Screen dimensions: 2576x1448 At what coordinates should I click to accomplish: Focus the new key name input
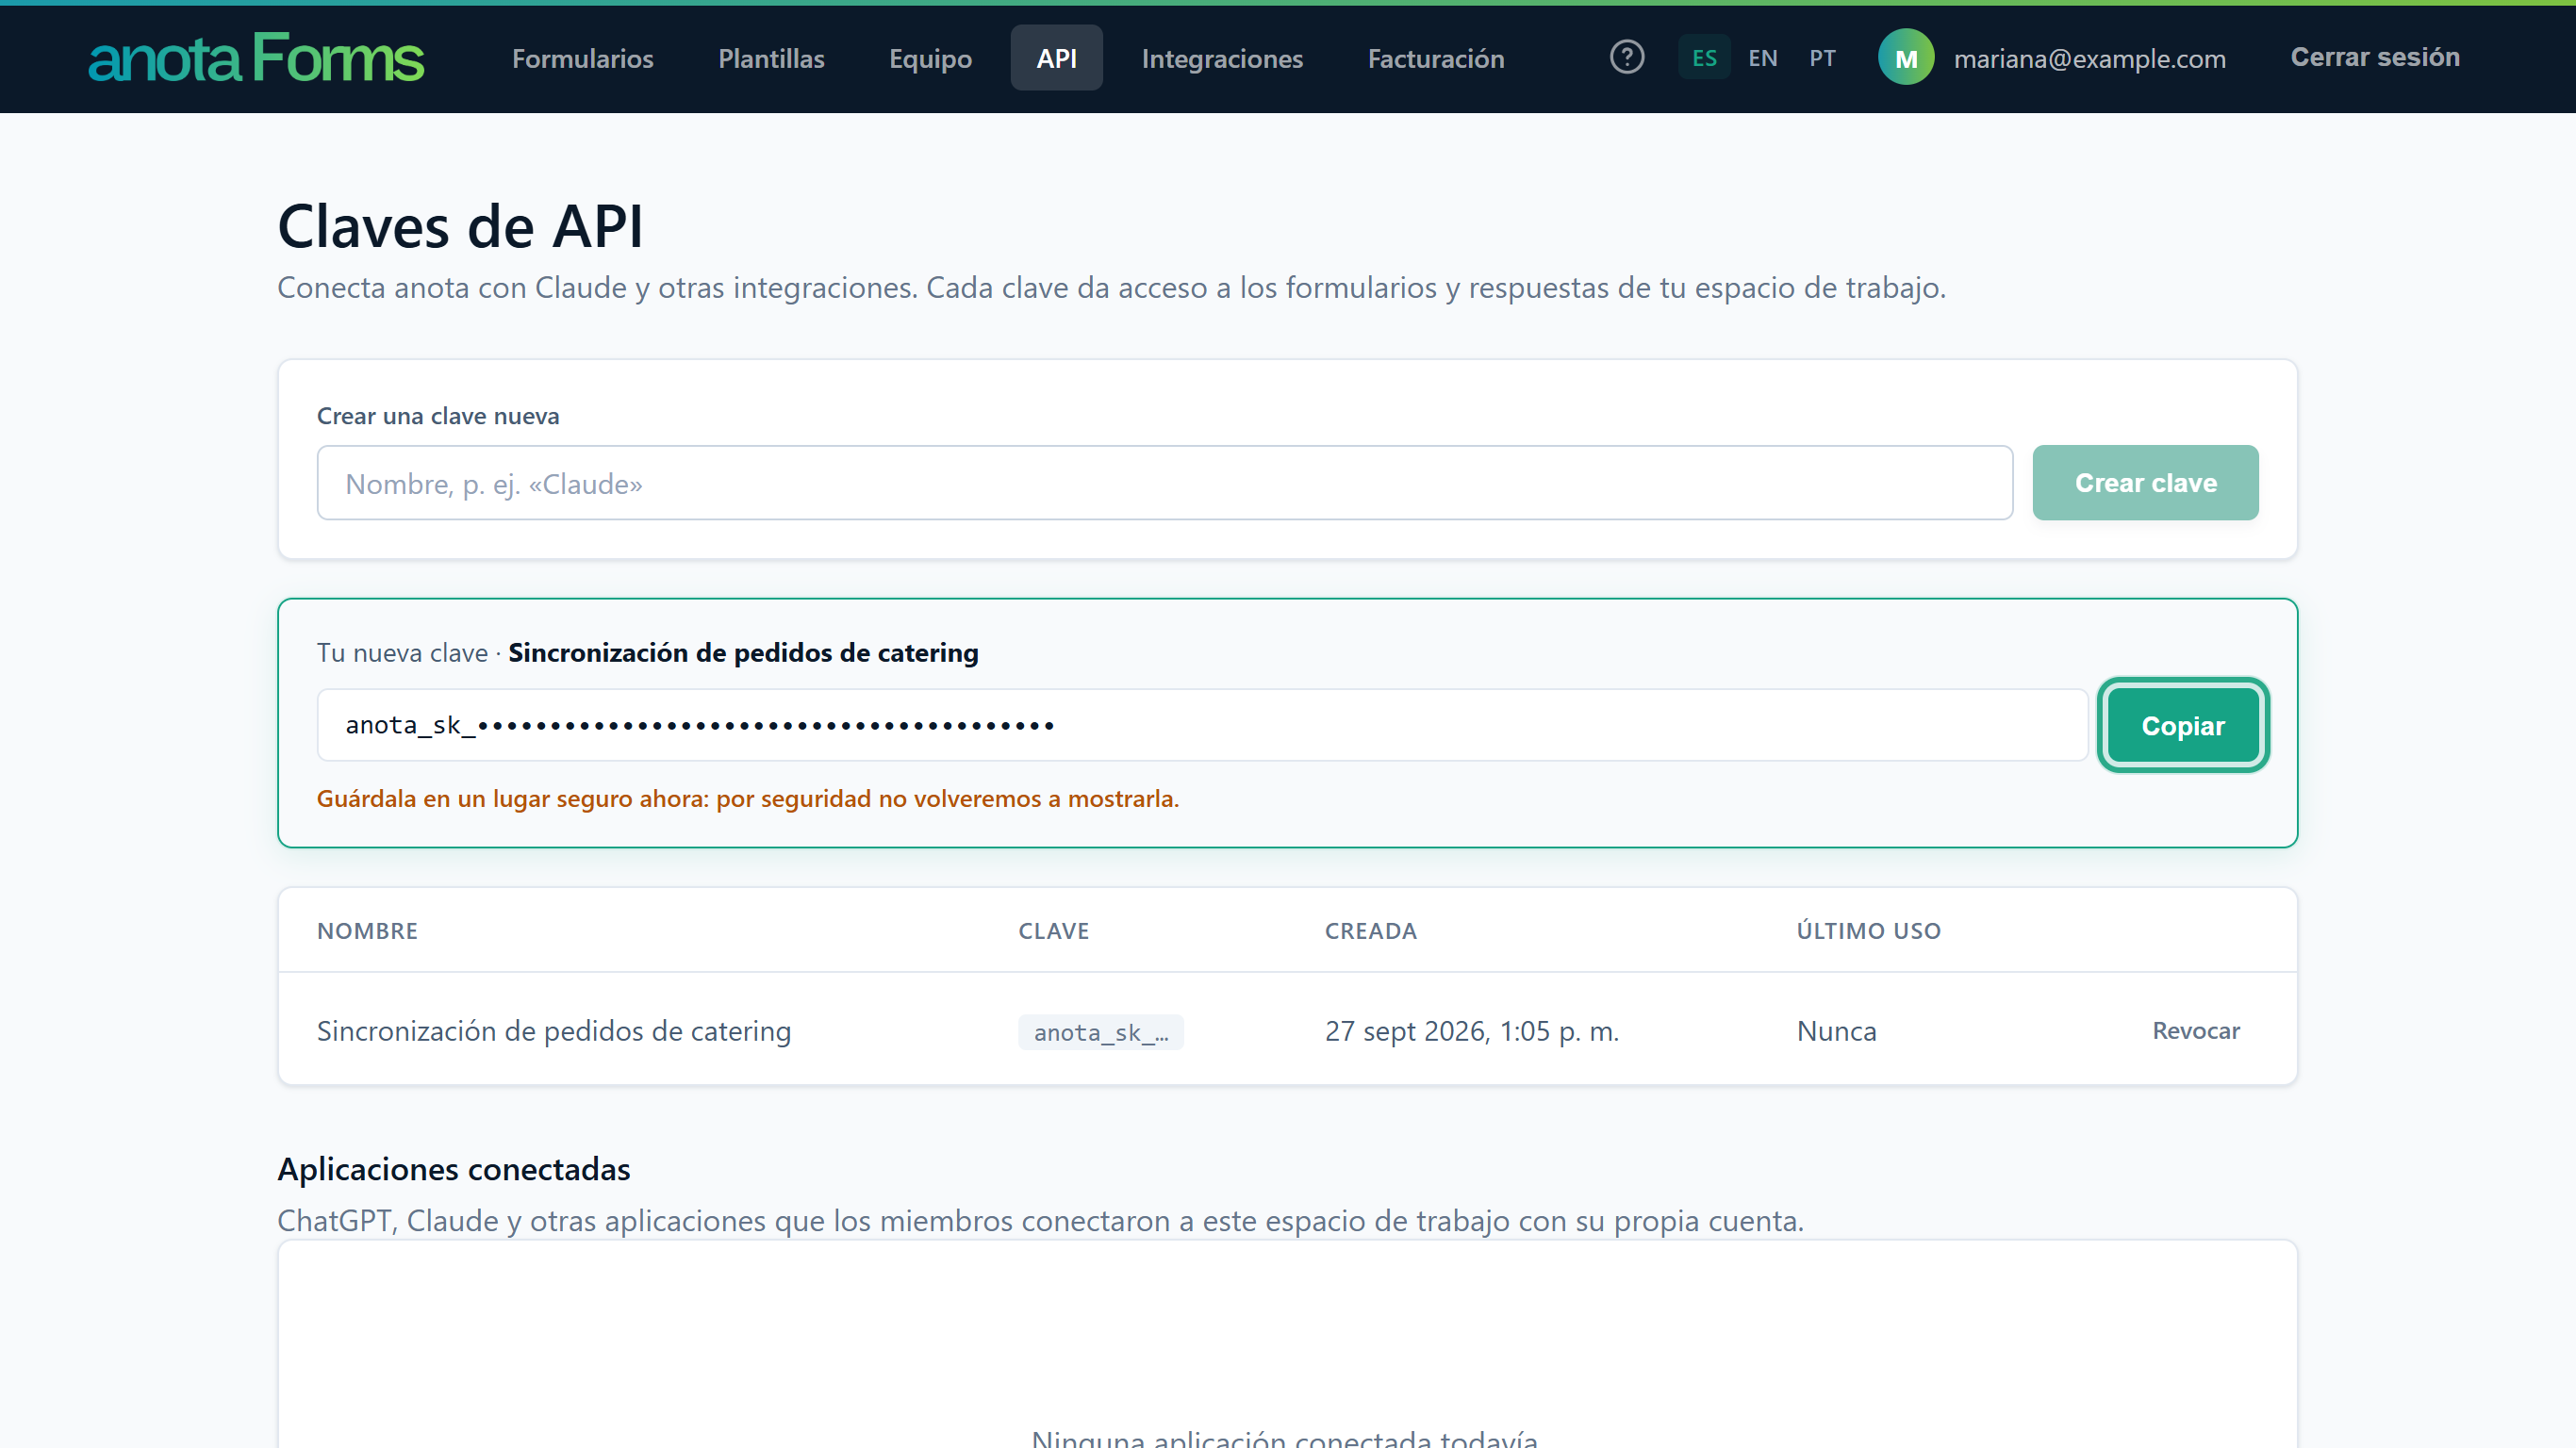pyautogui.click(x=1165, y=483)
